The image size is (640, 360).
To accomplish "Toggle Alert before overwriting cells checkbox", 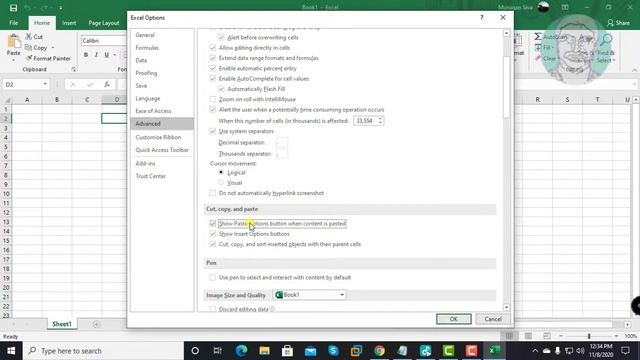I will tap(221, 37).
